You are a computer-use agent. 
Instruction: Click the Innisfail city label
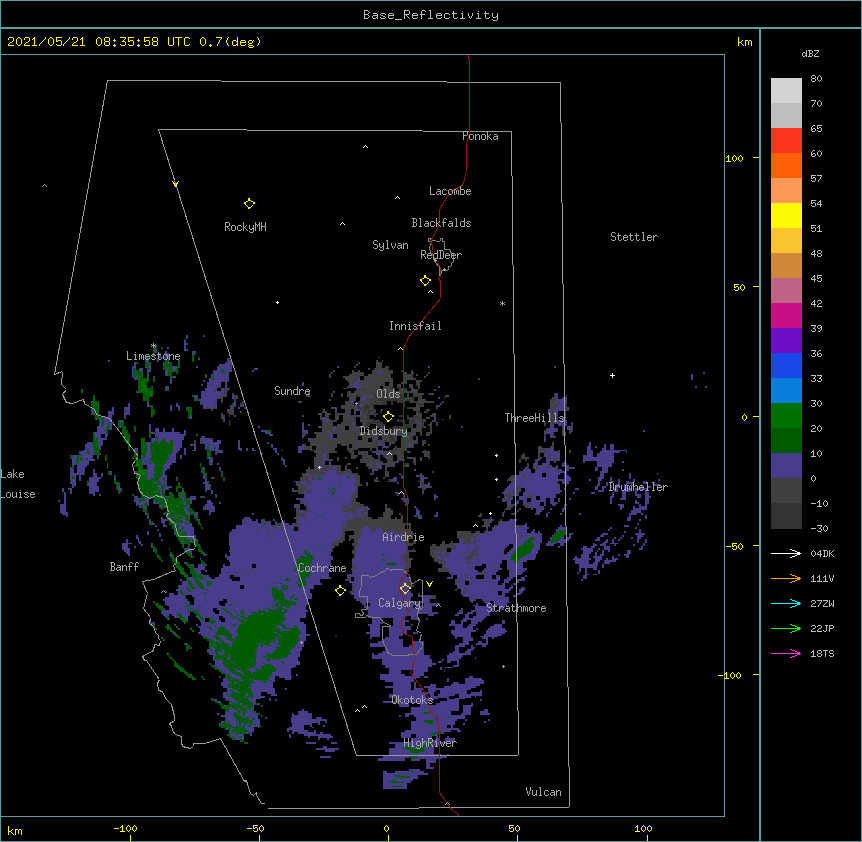coord(415,326)
